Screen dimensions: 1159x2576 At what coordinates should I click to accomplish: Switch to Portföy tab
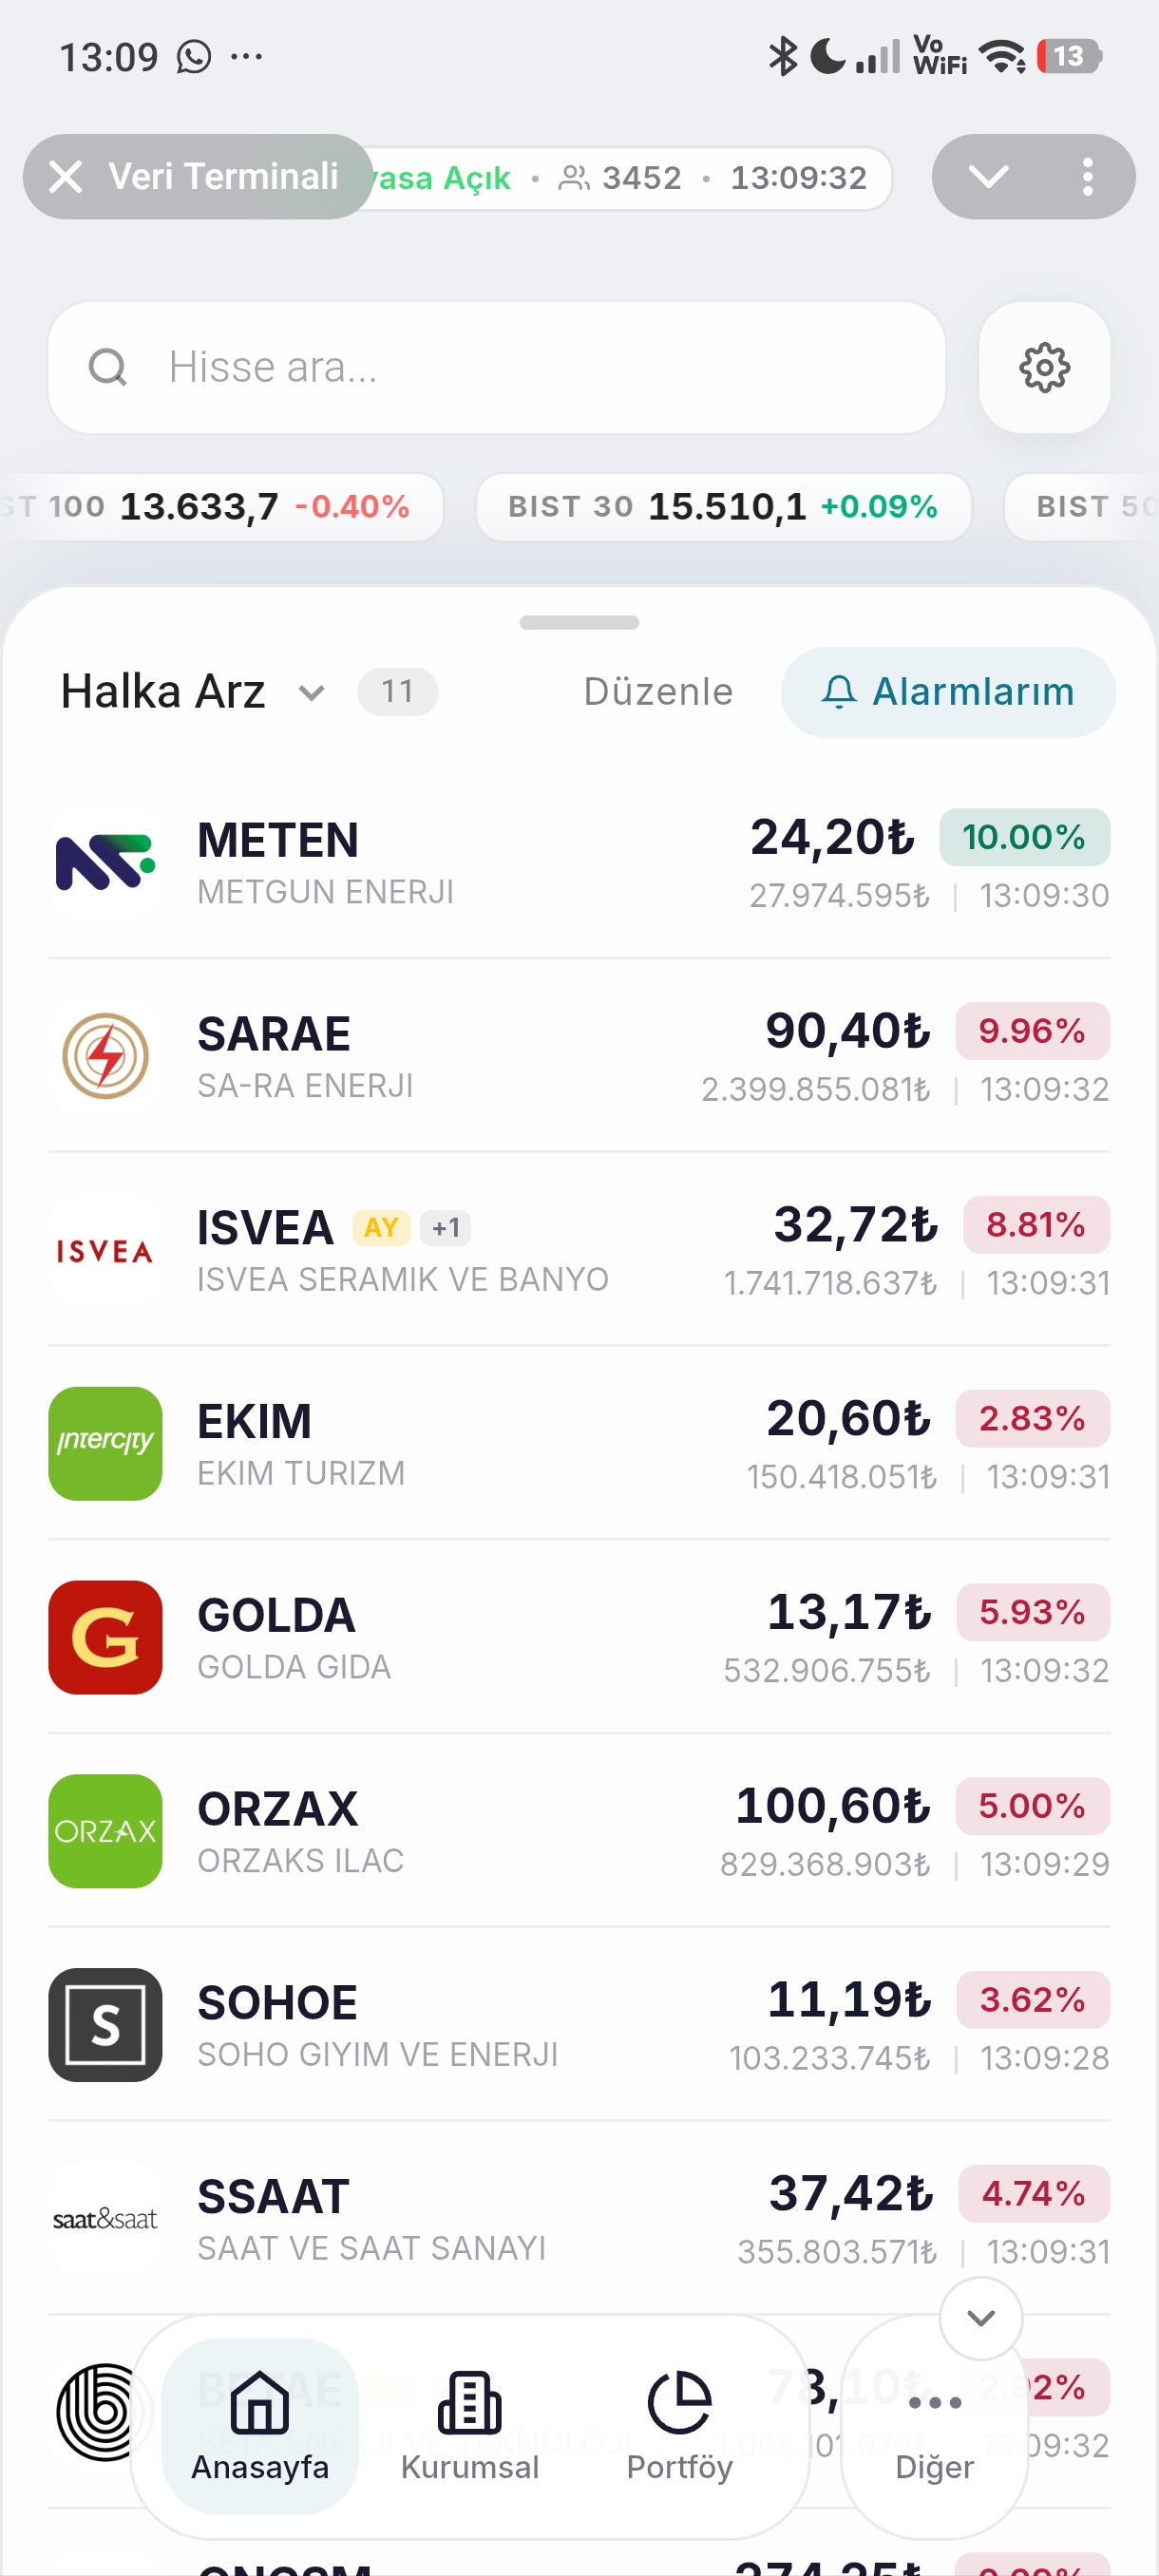coord(679,2426)
